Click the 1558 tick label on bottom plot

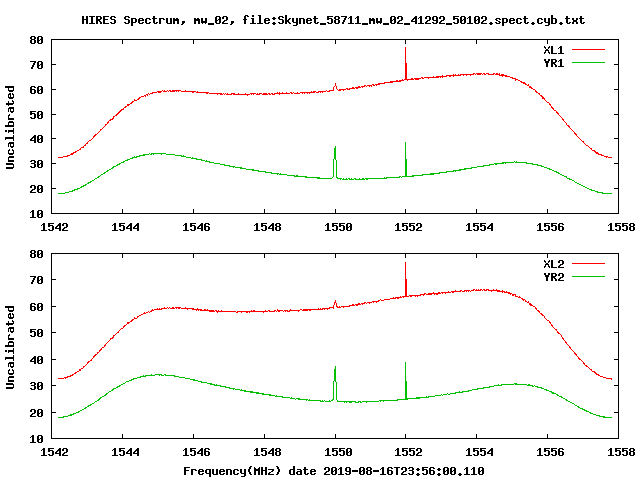click(x=621, y=452)
